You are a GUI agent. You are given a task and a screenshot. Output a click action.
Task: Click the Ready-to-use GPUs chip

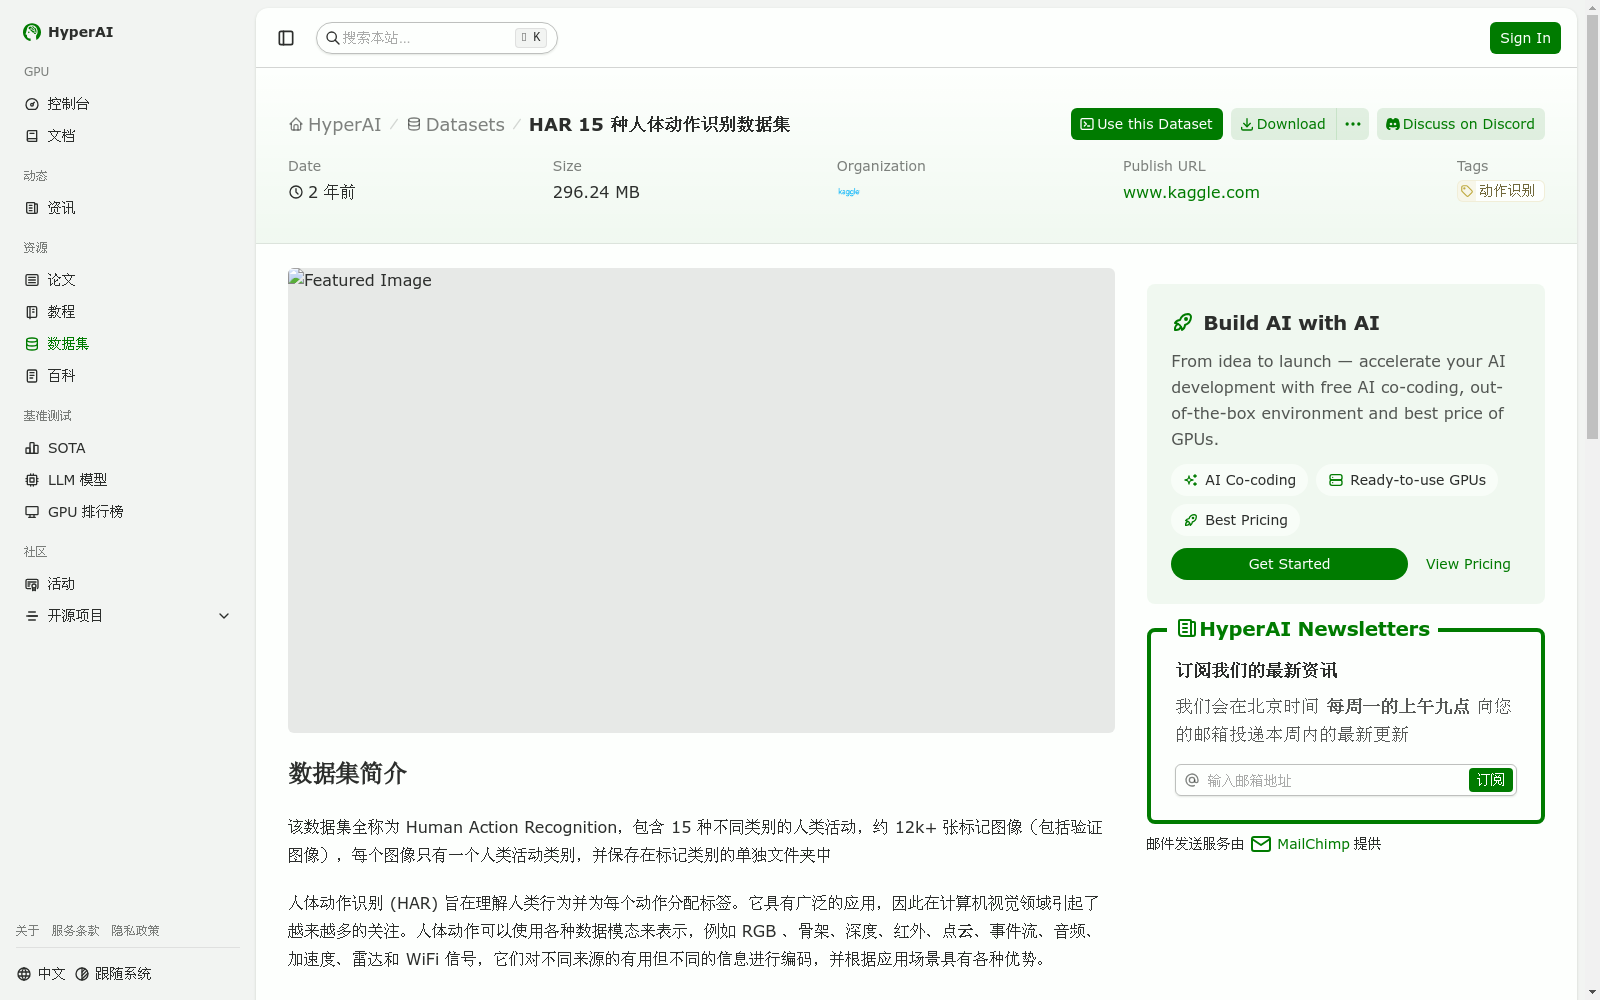pos(1407,480)
